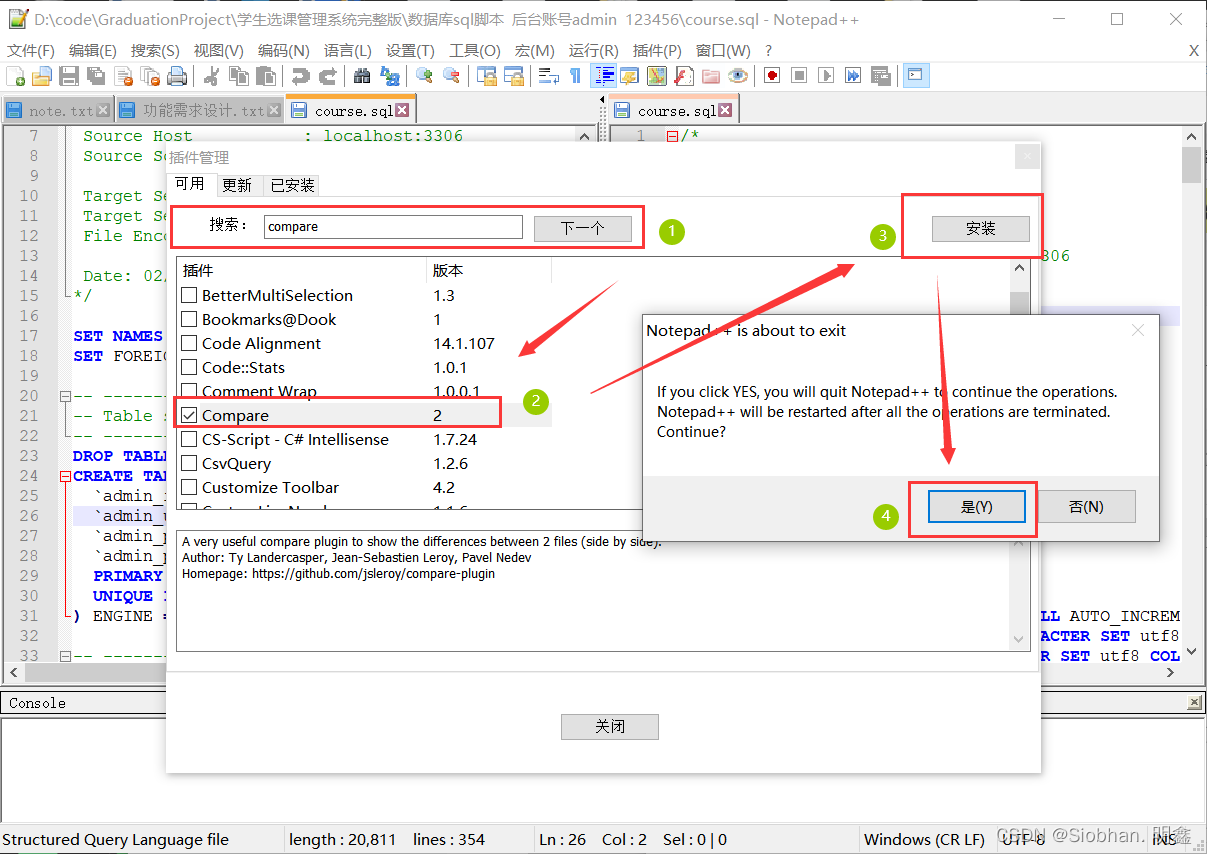
Task: Open the Document Map icon
Action: click(x=656, y=76)
